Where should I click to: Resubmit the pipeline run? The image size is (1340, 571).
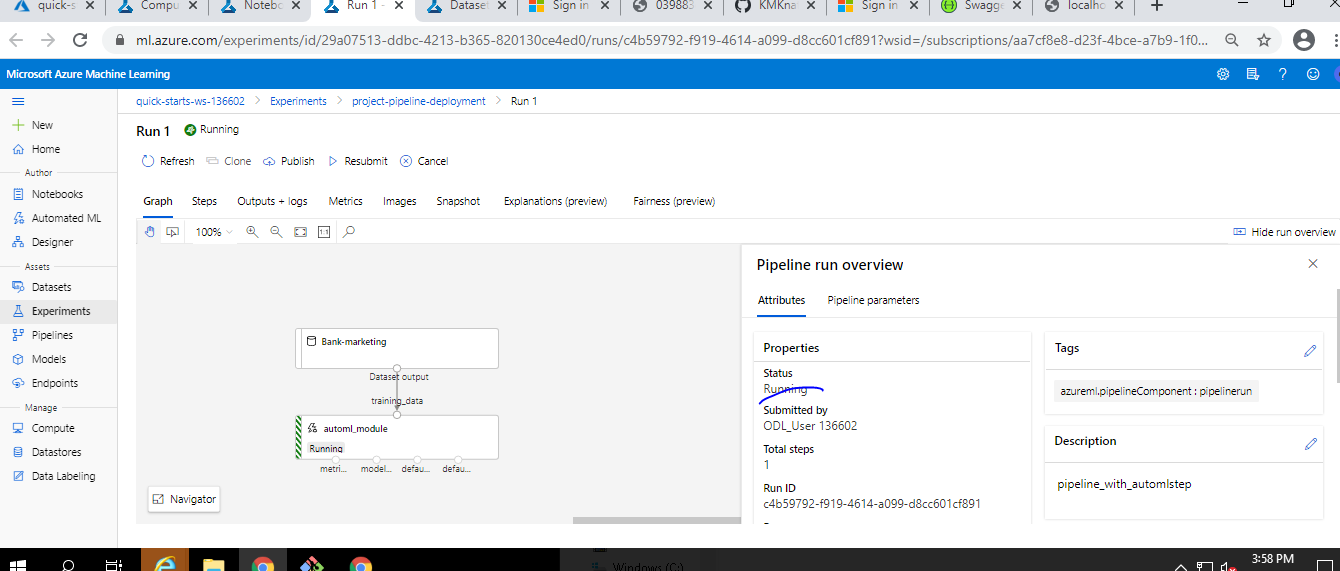(x=357, y=161)
